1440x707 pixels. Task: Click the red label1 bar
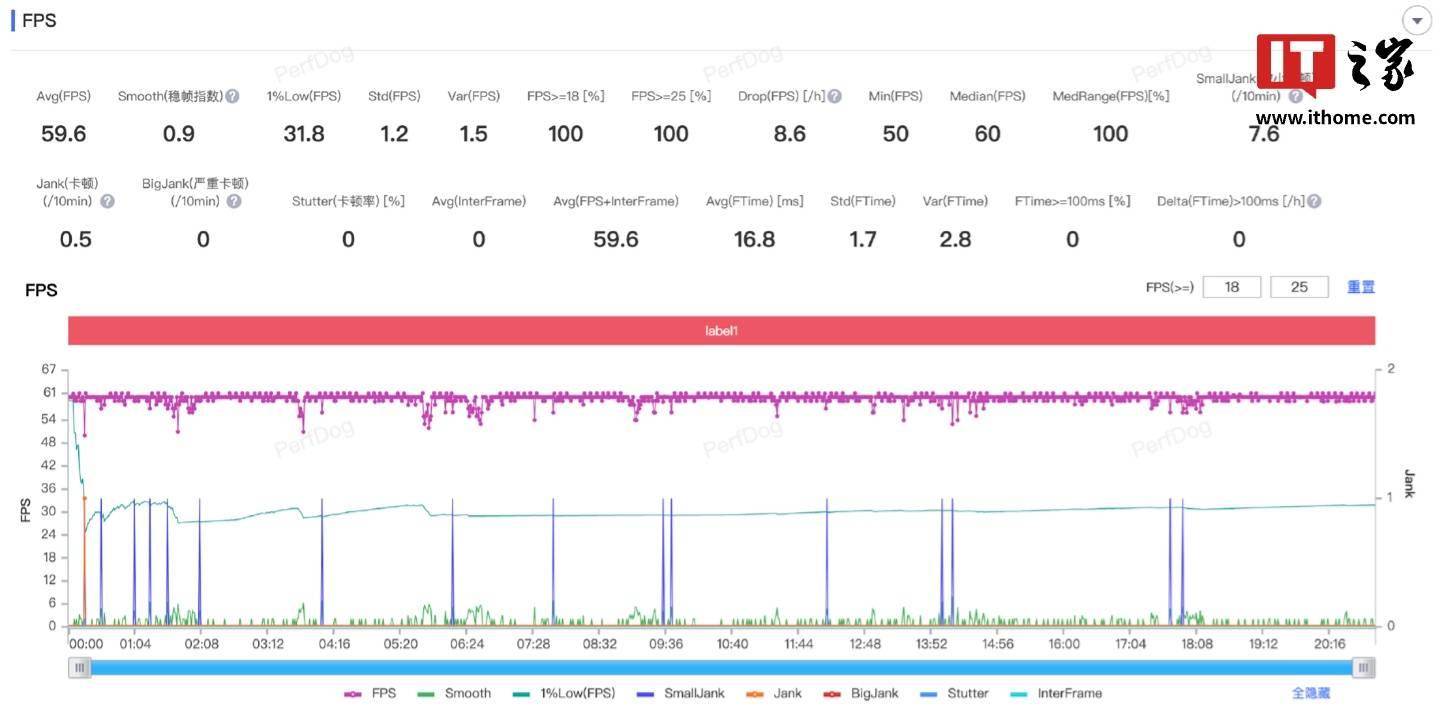click(x=721, y=330)
